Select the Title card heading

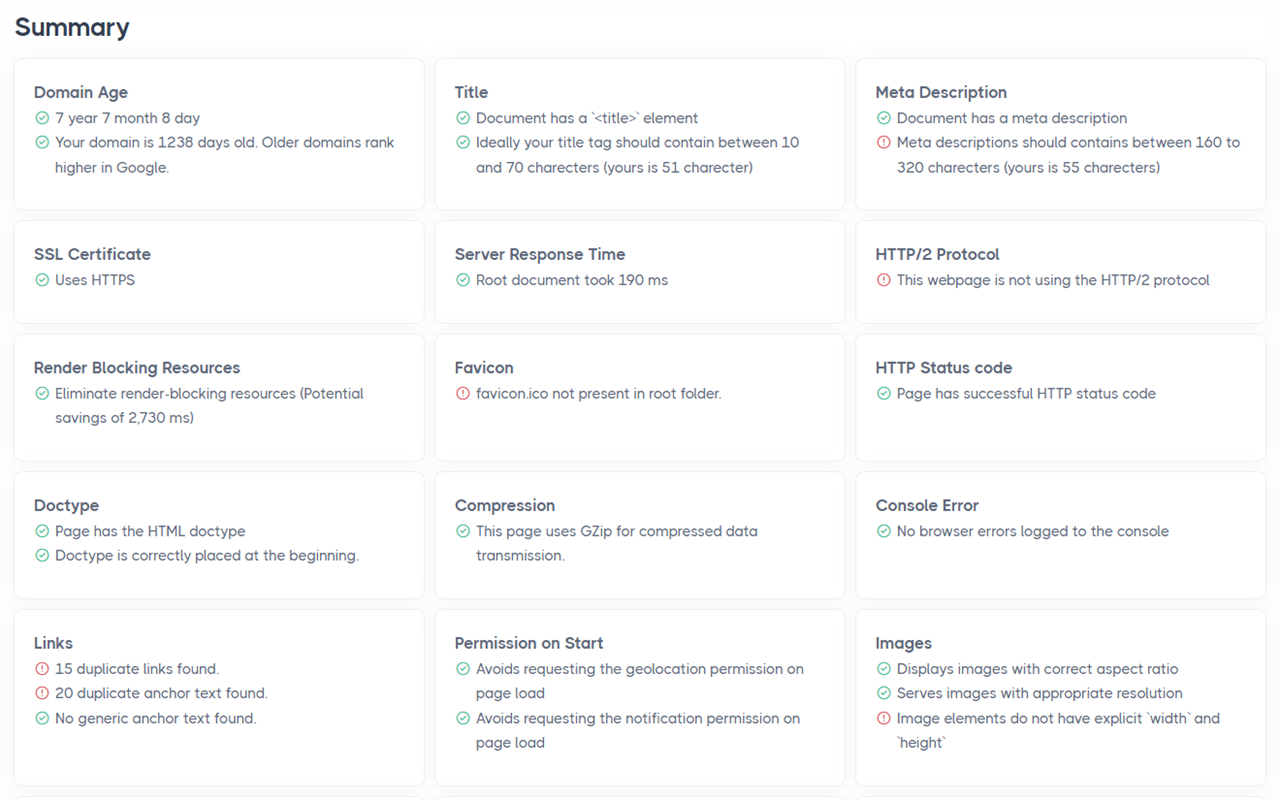[471, 92]
